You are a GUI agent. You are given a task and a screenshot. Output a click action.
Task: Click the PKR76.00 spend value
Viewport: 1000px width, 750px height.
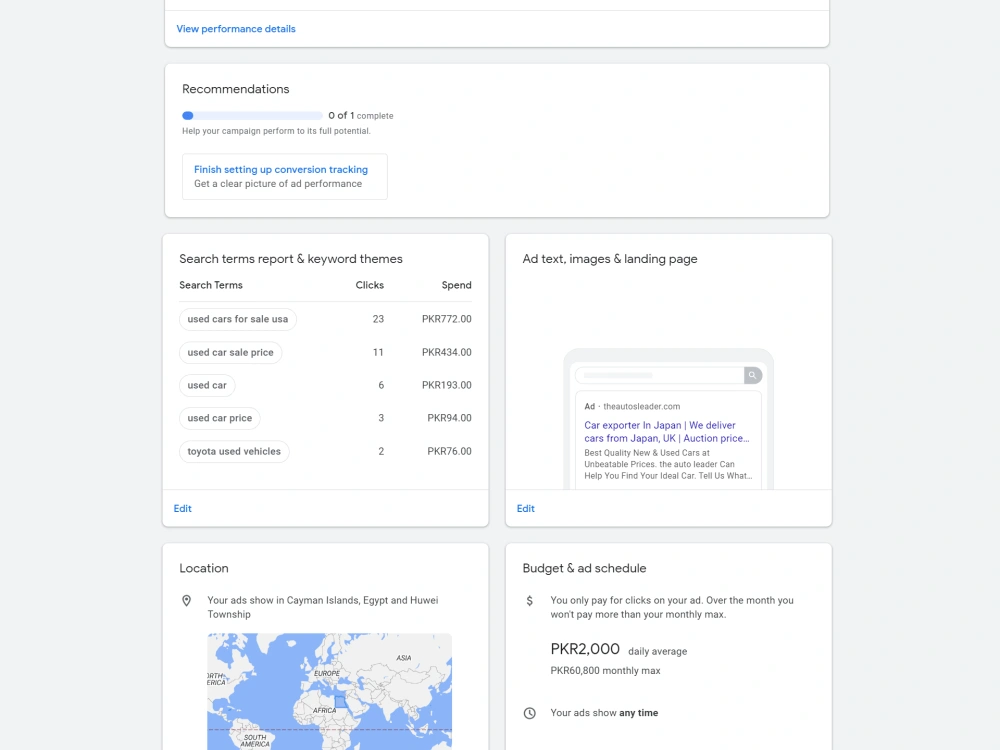pos(450,452)
